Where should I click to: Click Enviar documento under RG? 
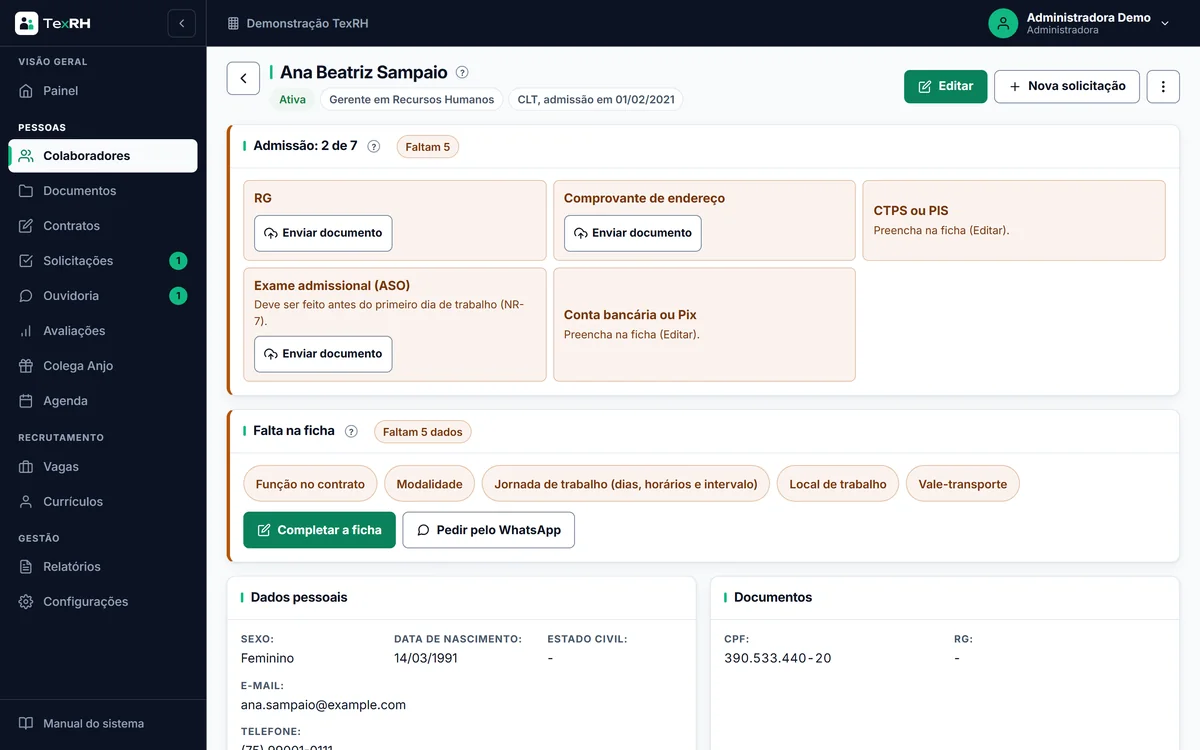tap(323, 233)
